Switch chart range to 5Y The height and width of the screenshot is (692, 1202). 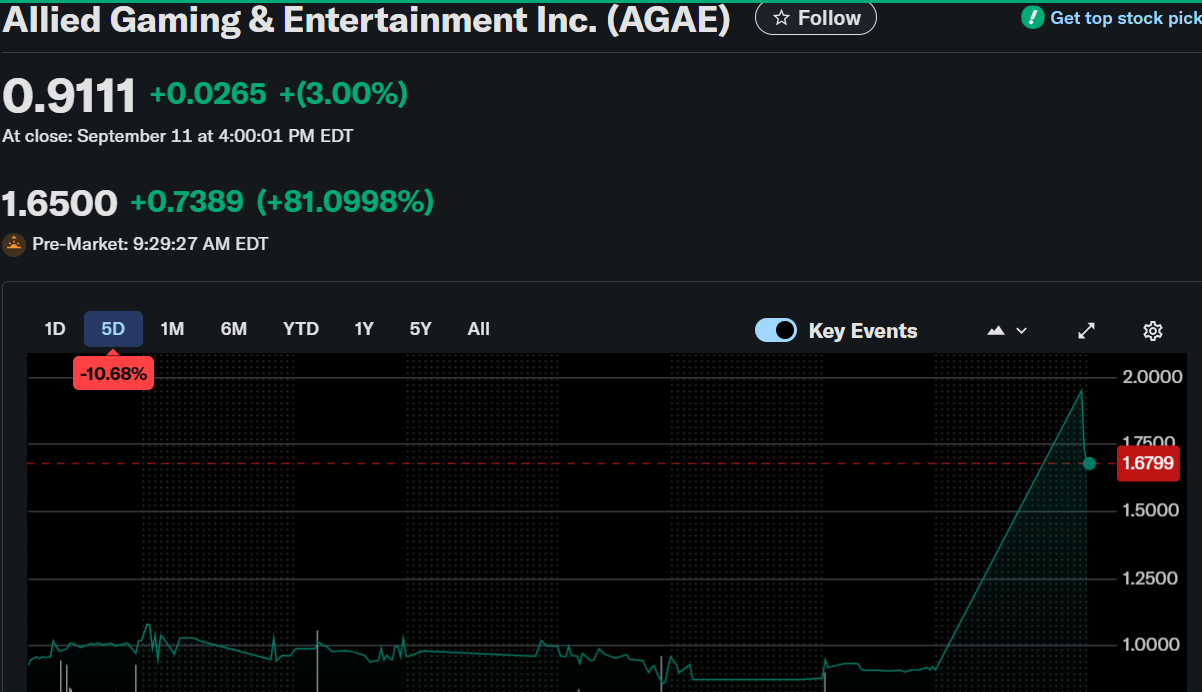pyautogui.click(x=421, y=329)
